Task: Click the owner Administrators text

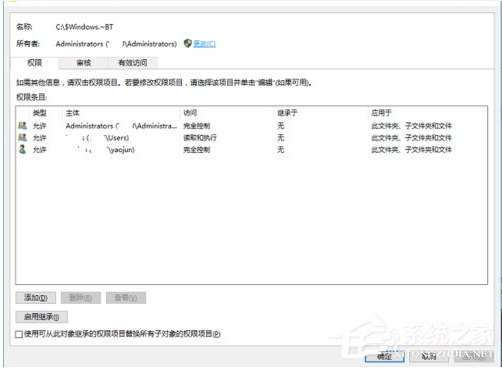Action: (x=116, y=44)
